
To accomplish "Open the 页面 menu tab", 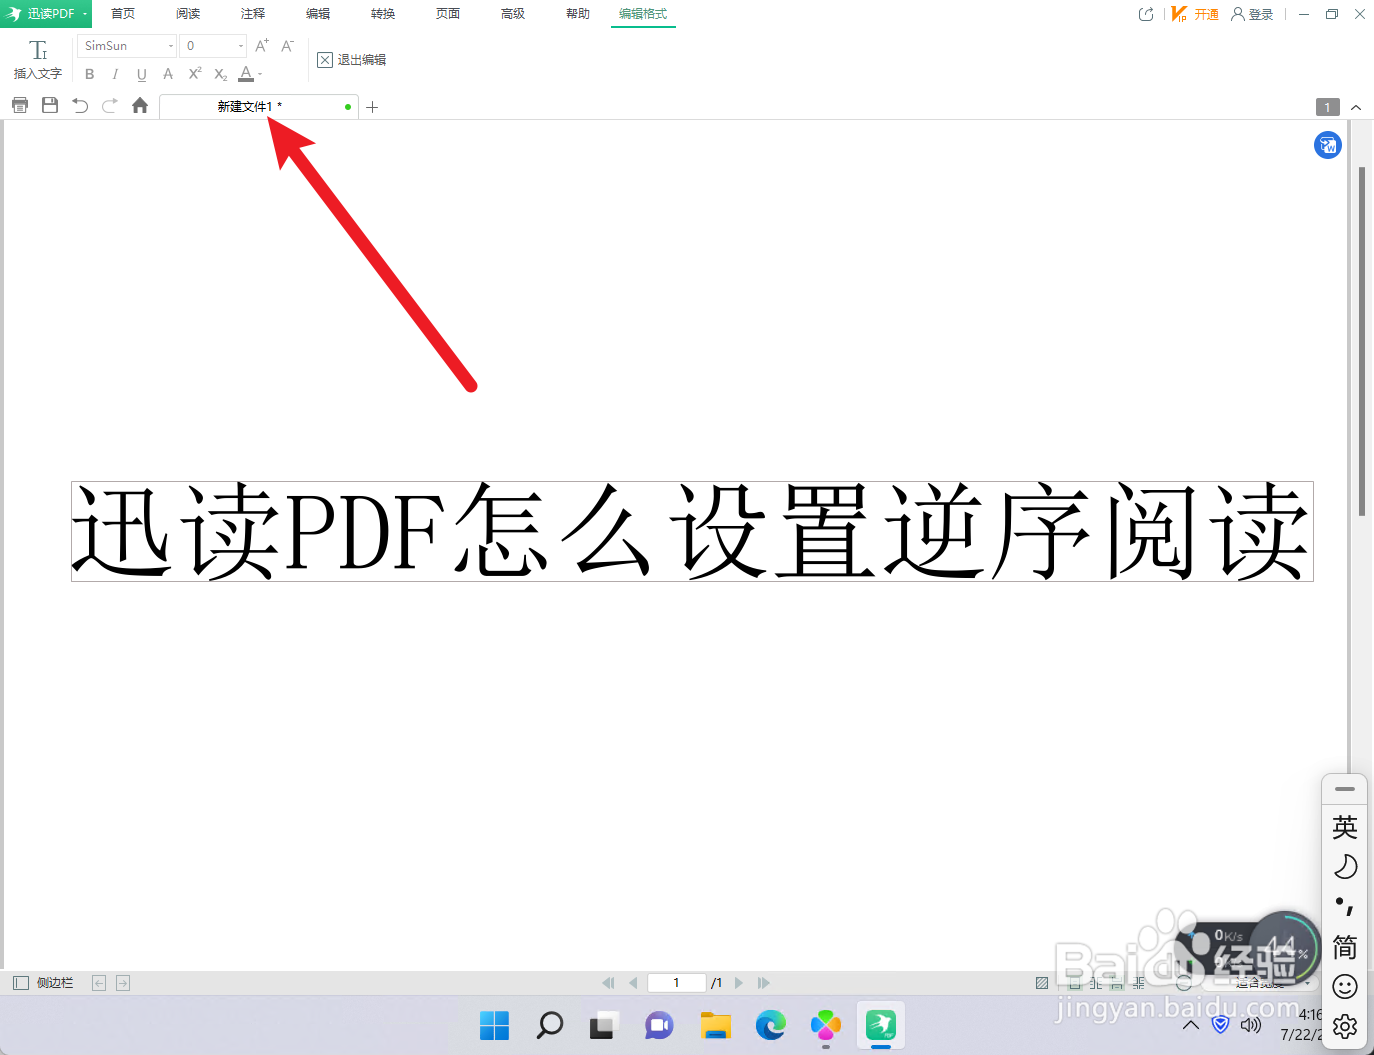I will point(448,14).
